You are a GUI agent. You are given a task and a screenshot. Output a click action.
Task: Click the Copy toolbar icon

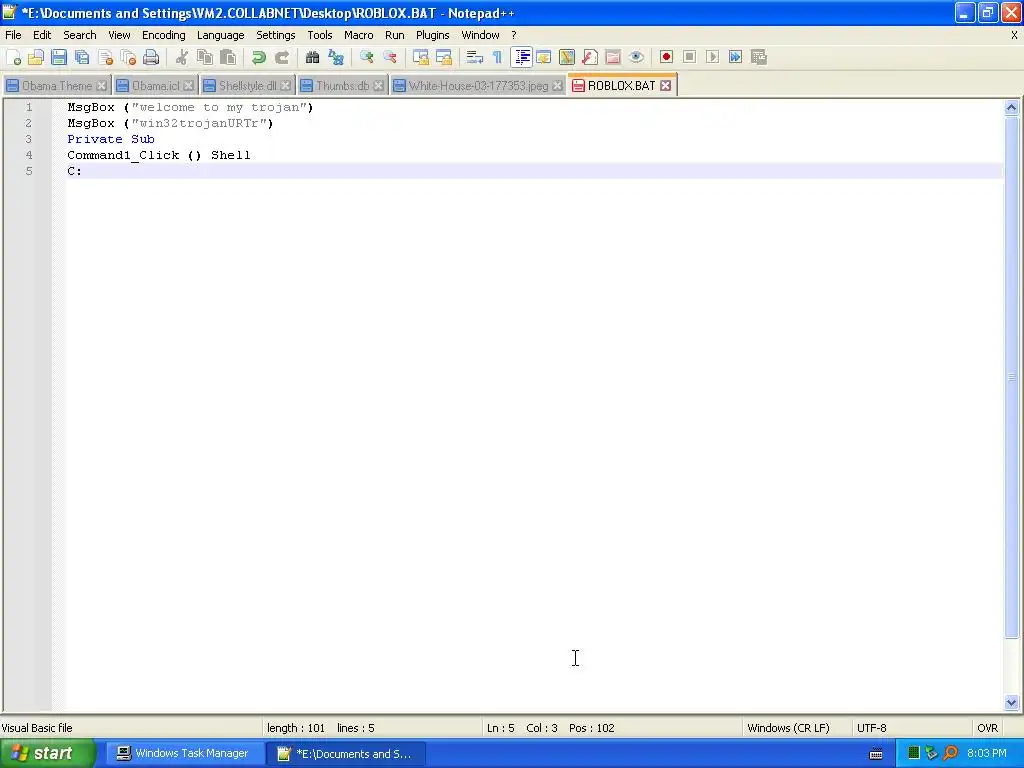pyautogui.click(x=205, y=57)
